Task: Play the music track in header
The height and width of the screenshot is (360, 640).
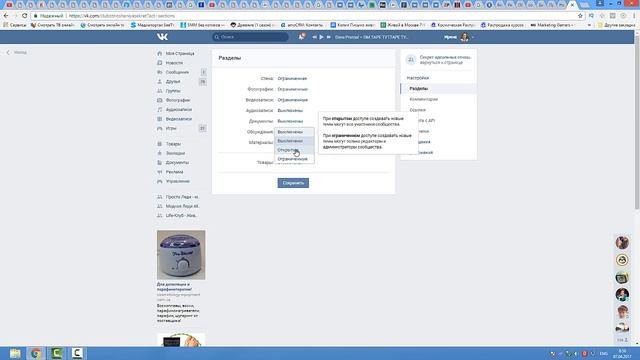Action: [x=321, y=37]
